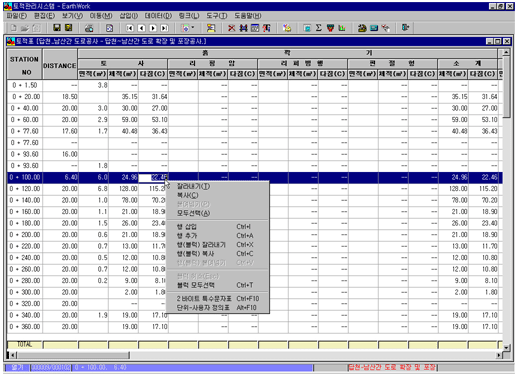The height and width of the screenshot is (377, 517).
Task: Jump to first record navigation icon
Action: (x=130, y=28)
